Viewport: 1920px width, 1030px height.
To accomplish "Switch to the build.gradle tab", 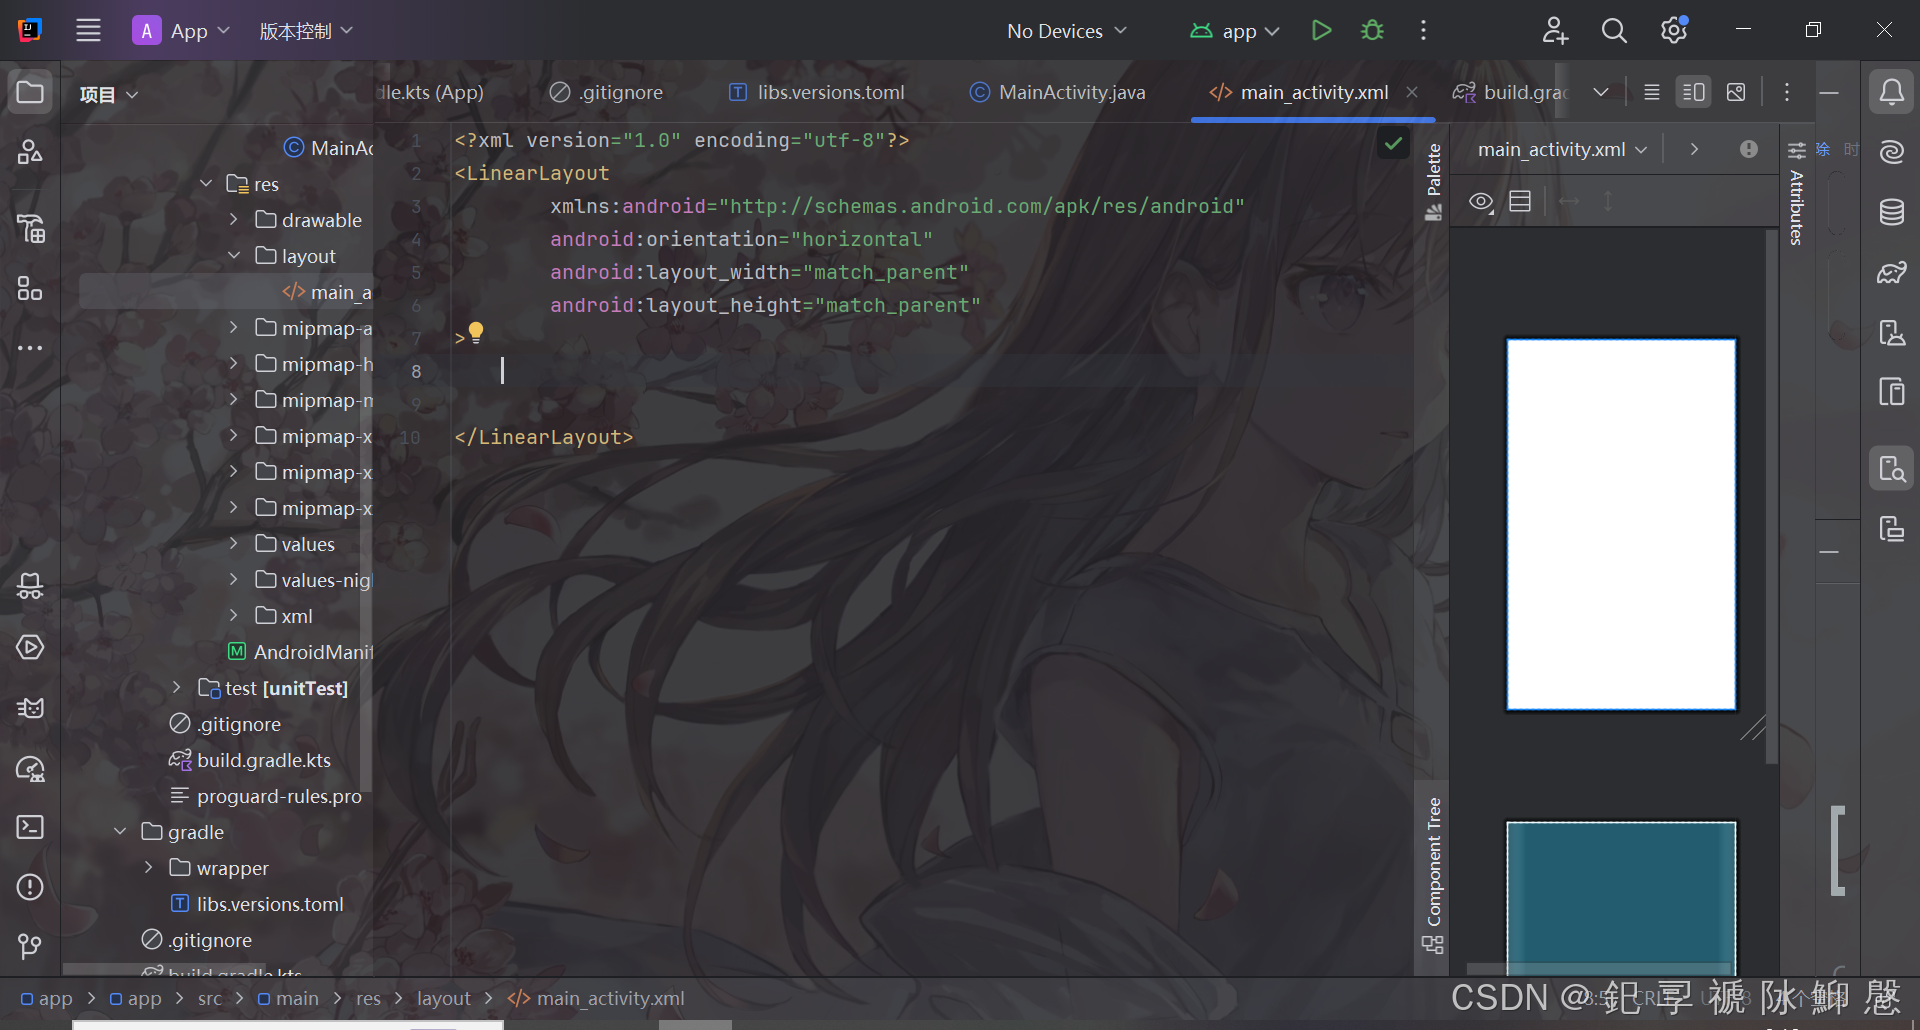I will 1511,92.
